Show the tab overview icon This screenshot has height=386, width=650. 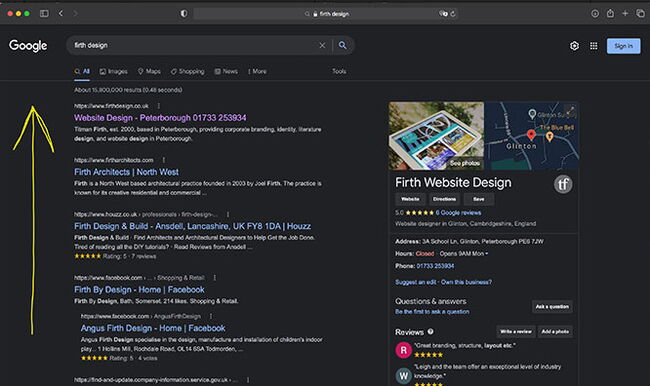point(640,14)
